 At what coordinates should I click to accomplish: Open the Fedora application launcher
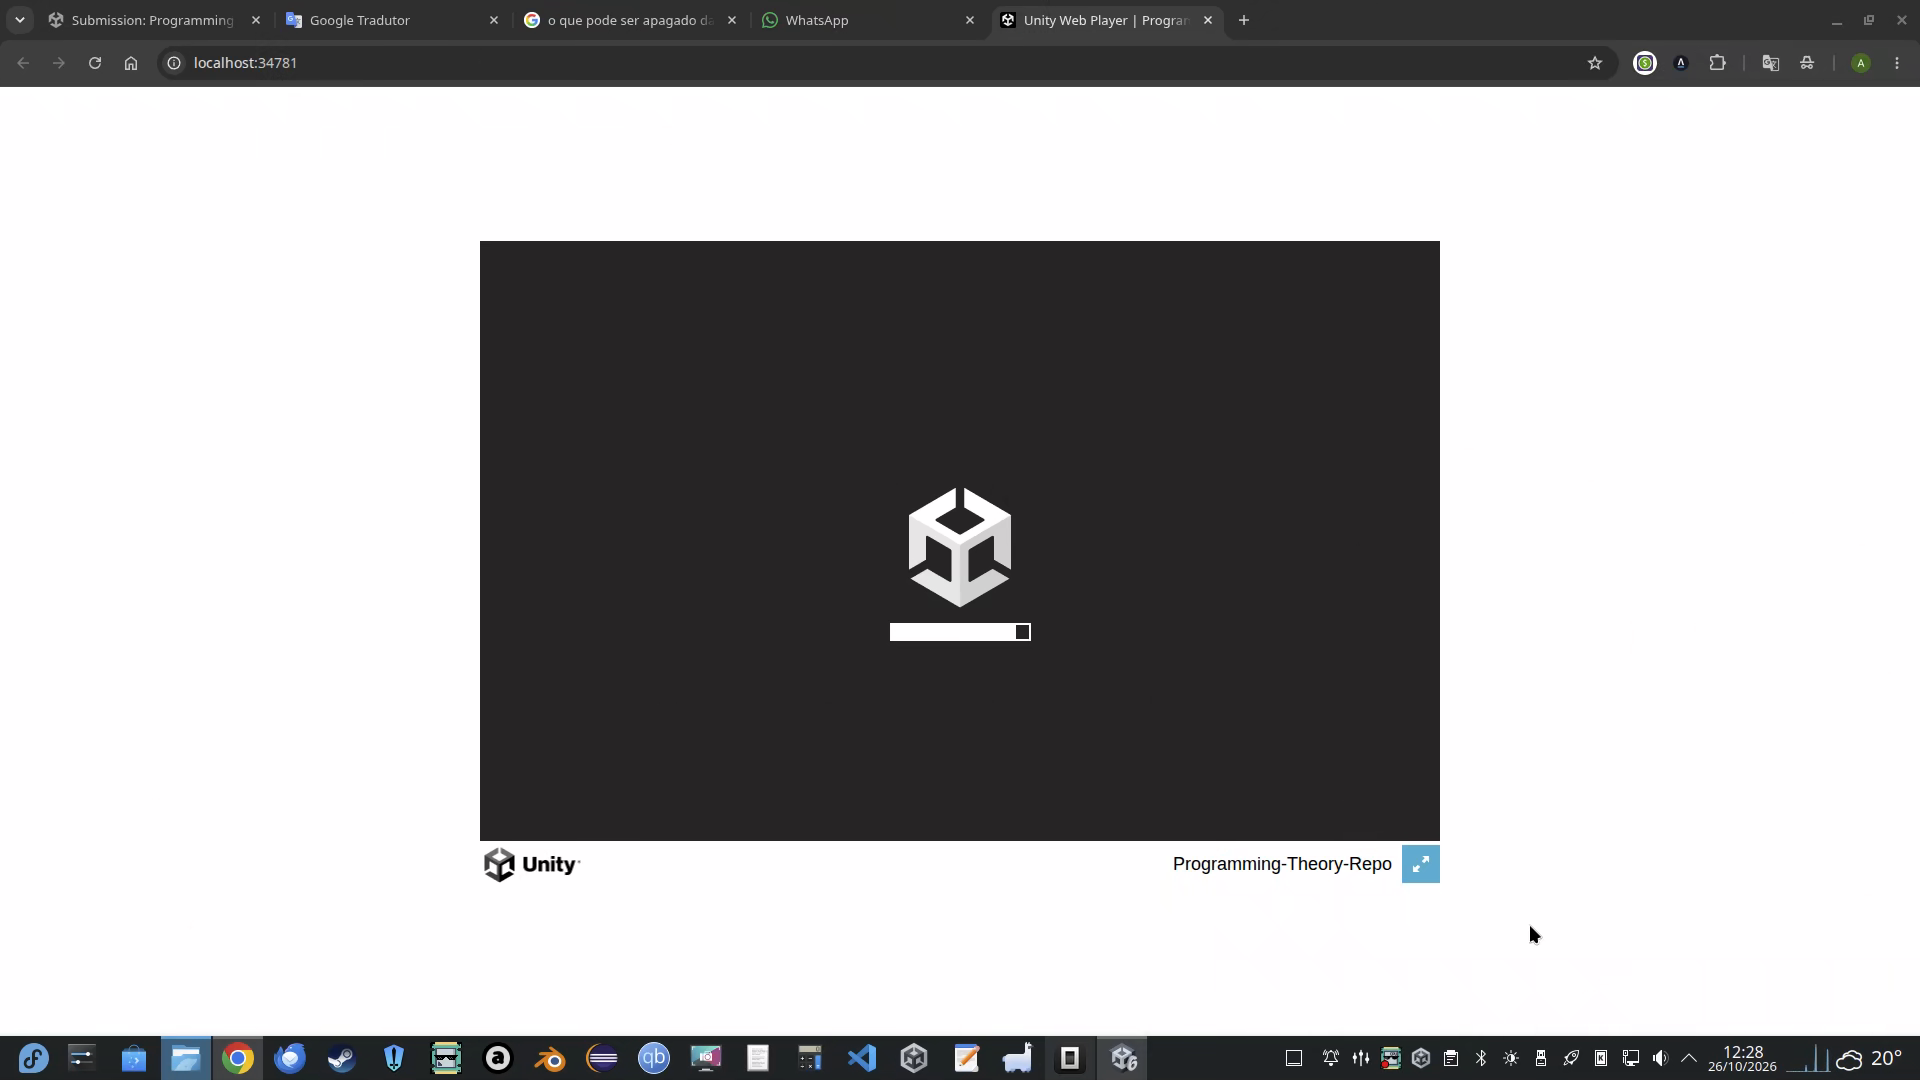33,1058
